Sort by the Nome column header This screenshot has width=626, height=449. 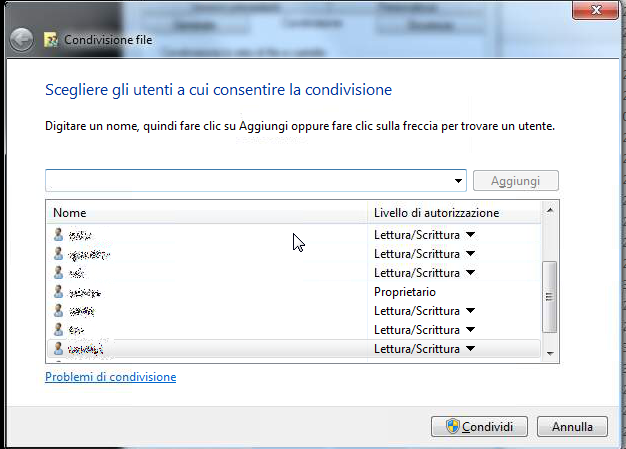(x=207, y=213)
